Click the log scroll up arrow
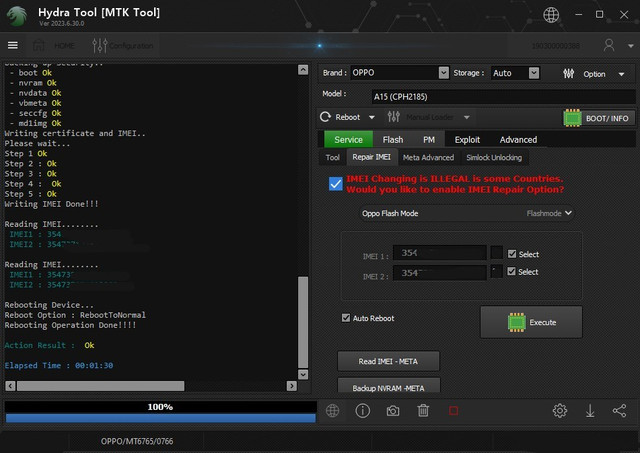The image size is (640, 453). [x=303, y=70]
